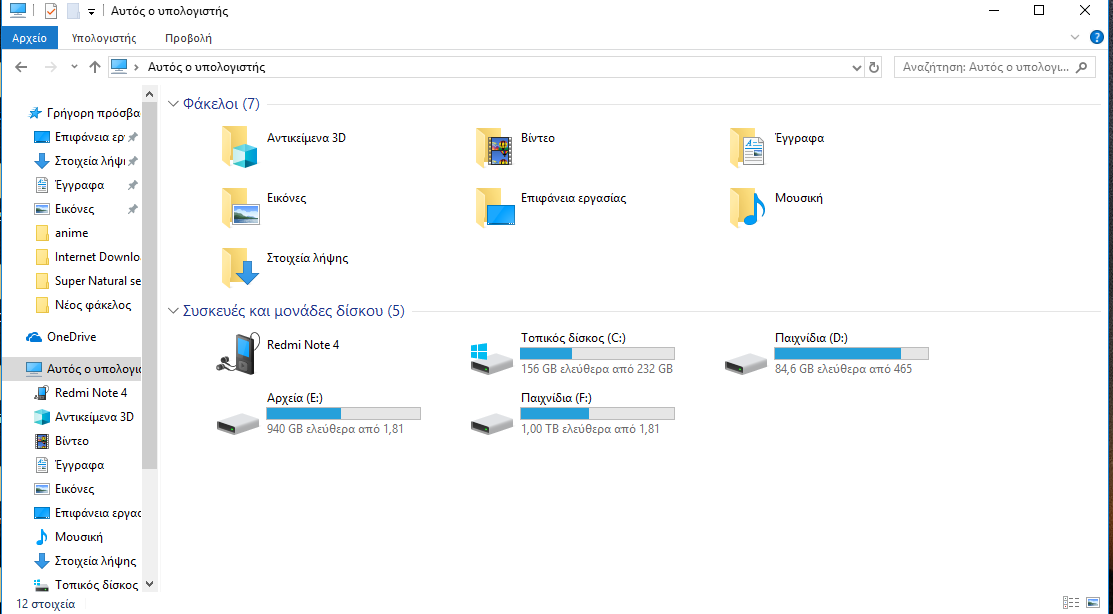Open the Βίντεο folder icon in main pane
Viewport: 1113px width, 614px height.
[x=494, y=146]
